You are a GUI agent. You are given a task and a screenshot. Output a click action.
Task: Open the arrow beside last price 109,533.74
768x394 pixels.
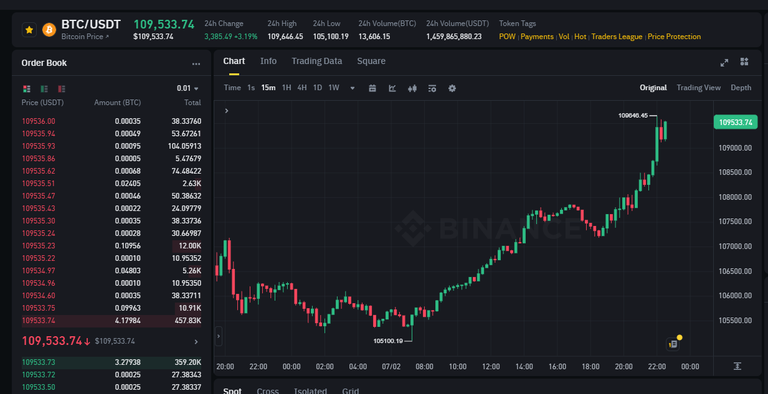click(196, 342)
